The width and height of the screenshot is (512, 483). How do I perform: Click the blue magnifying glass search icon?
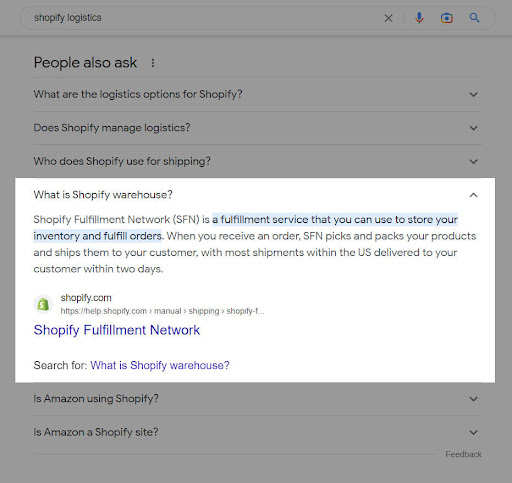474,18
